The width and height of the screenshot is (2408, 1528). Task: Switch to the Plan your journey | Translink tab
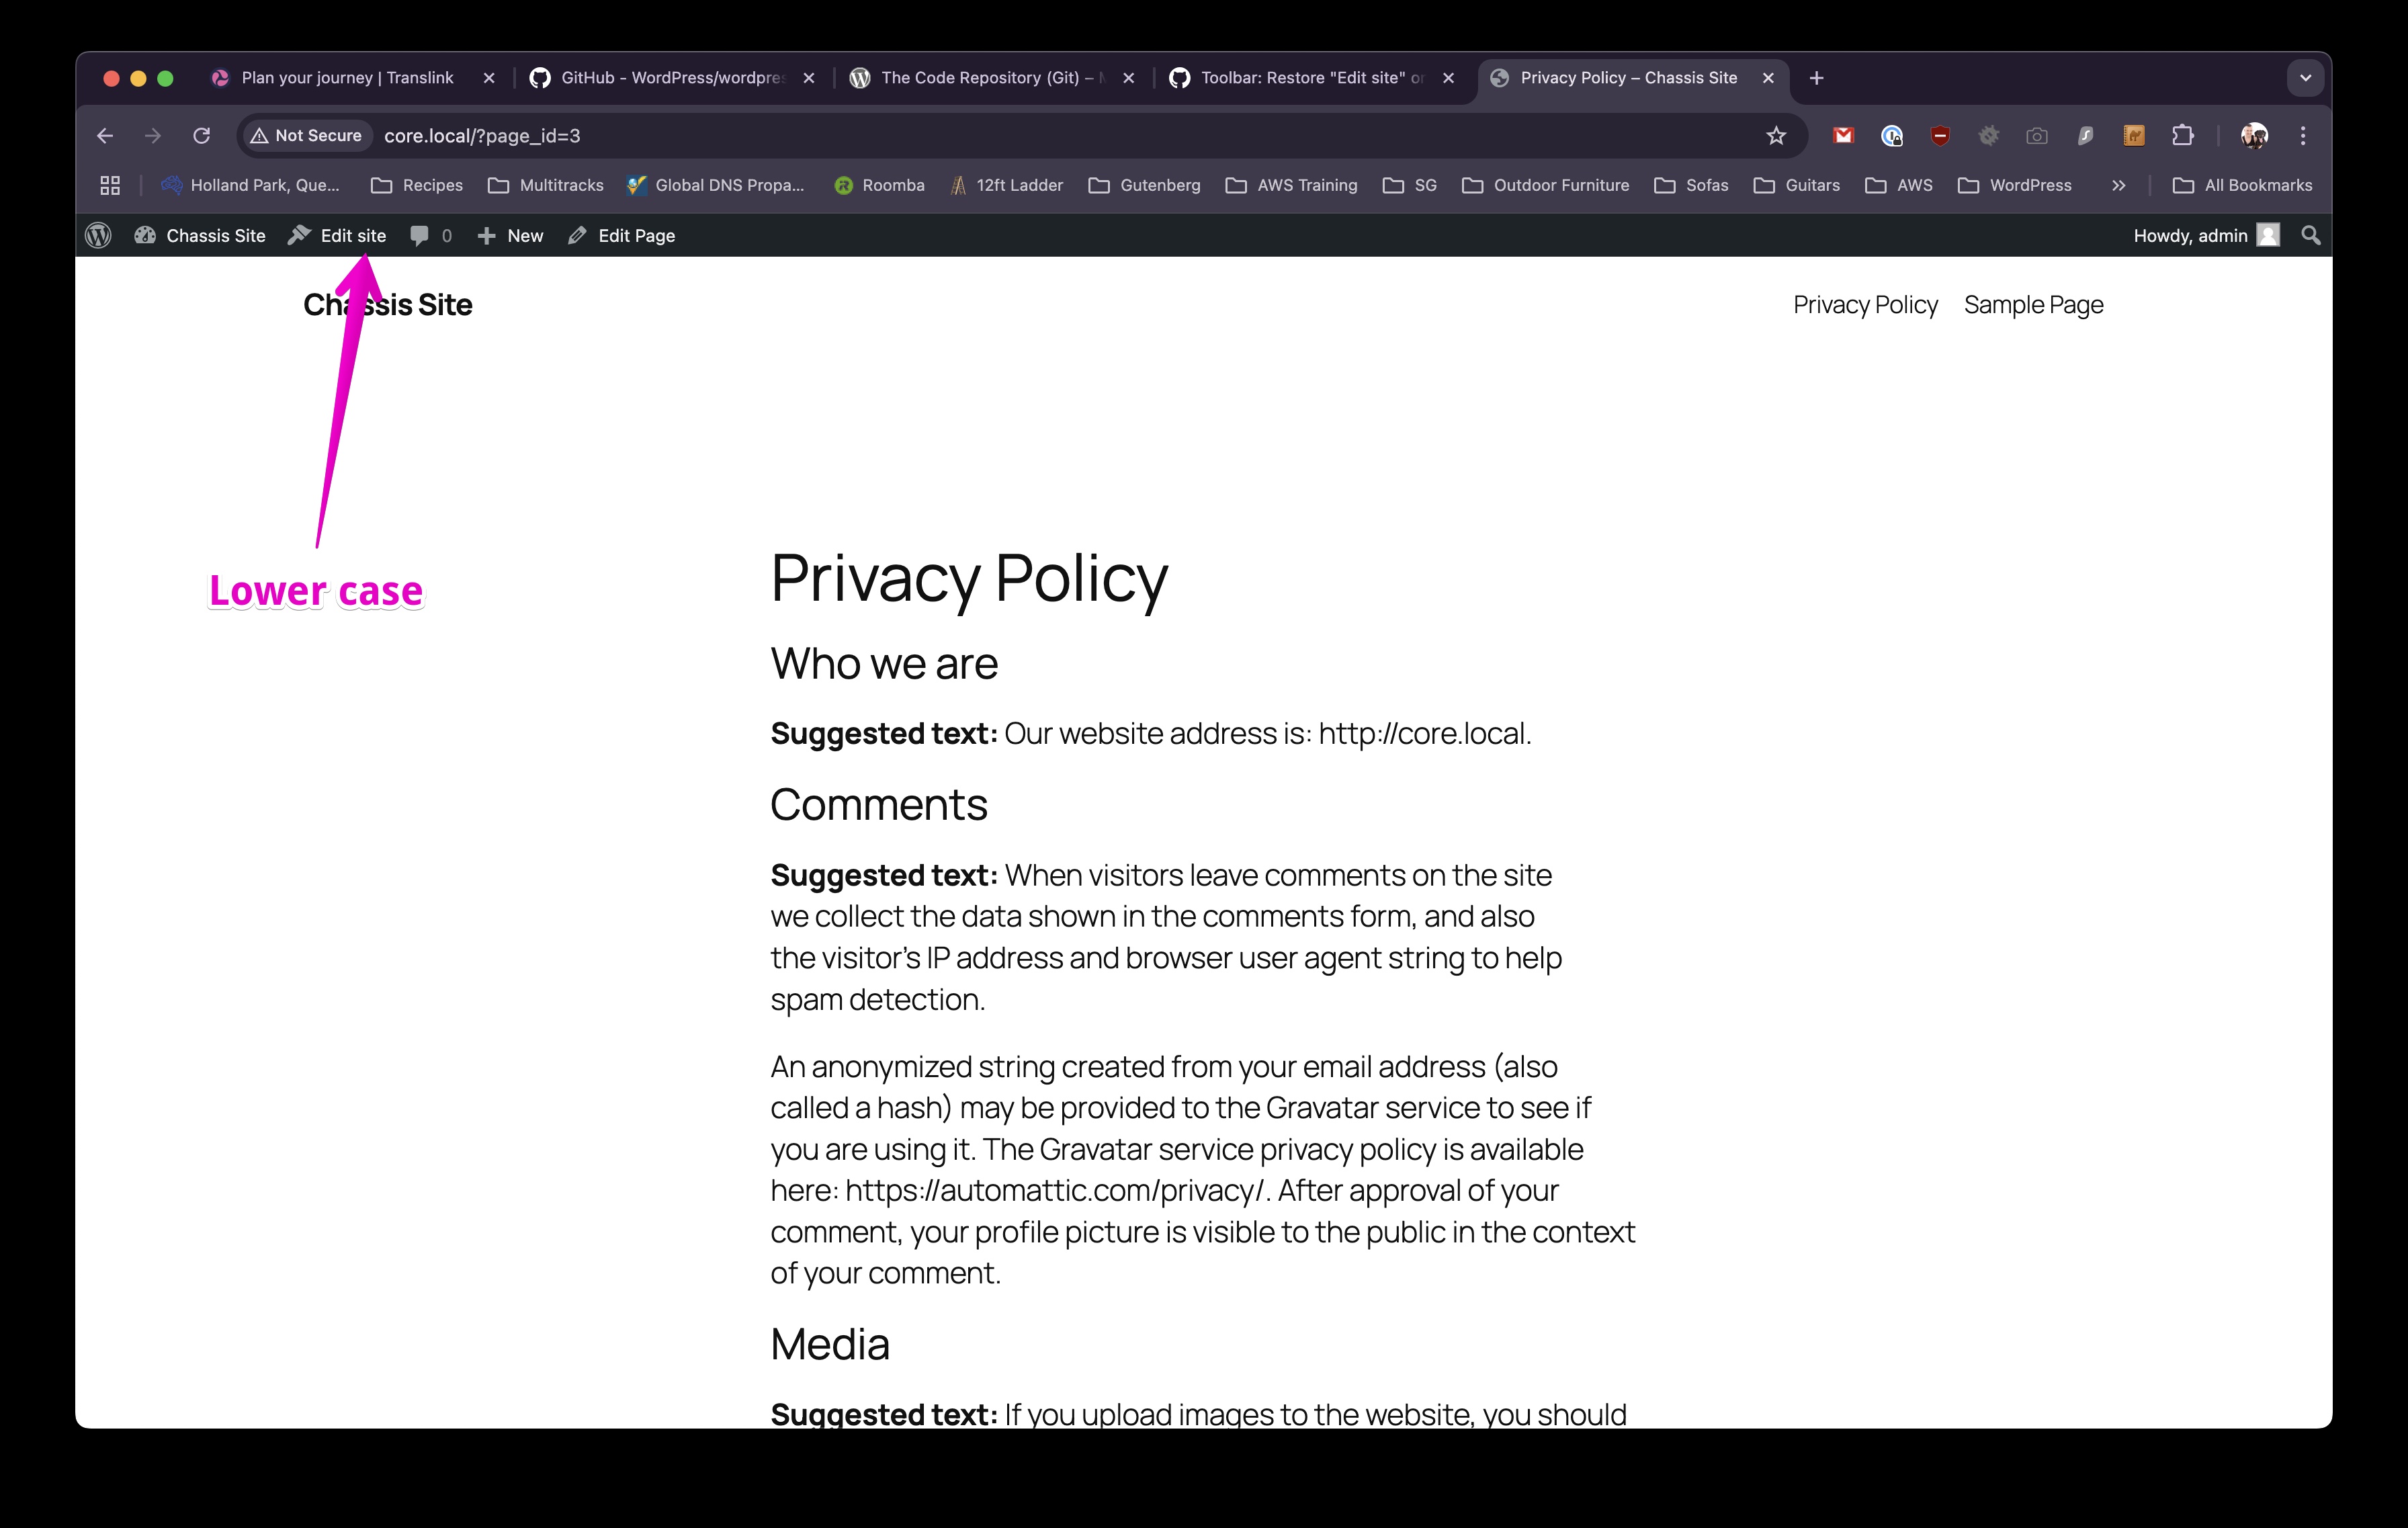[x=347, y=78]
